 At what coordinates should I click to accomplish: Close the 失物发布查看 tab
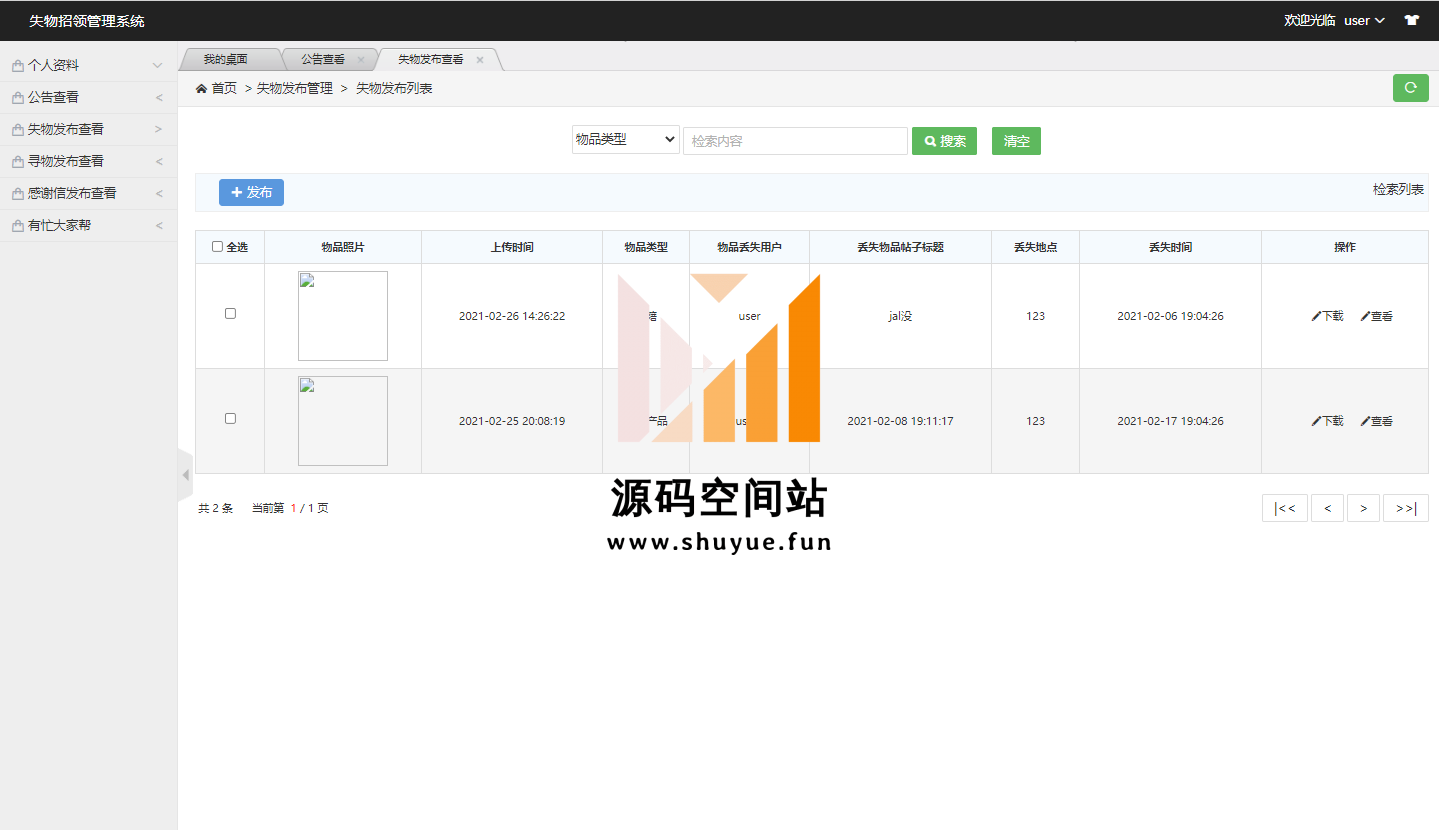click(480, 60)
